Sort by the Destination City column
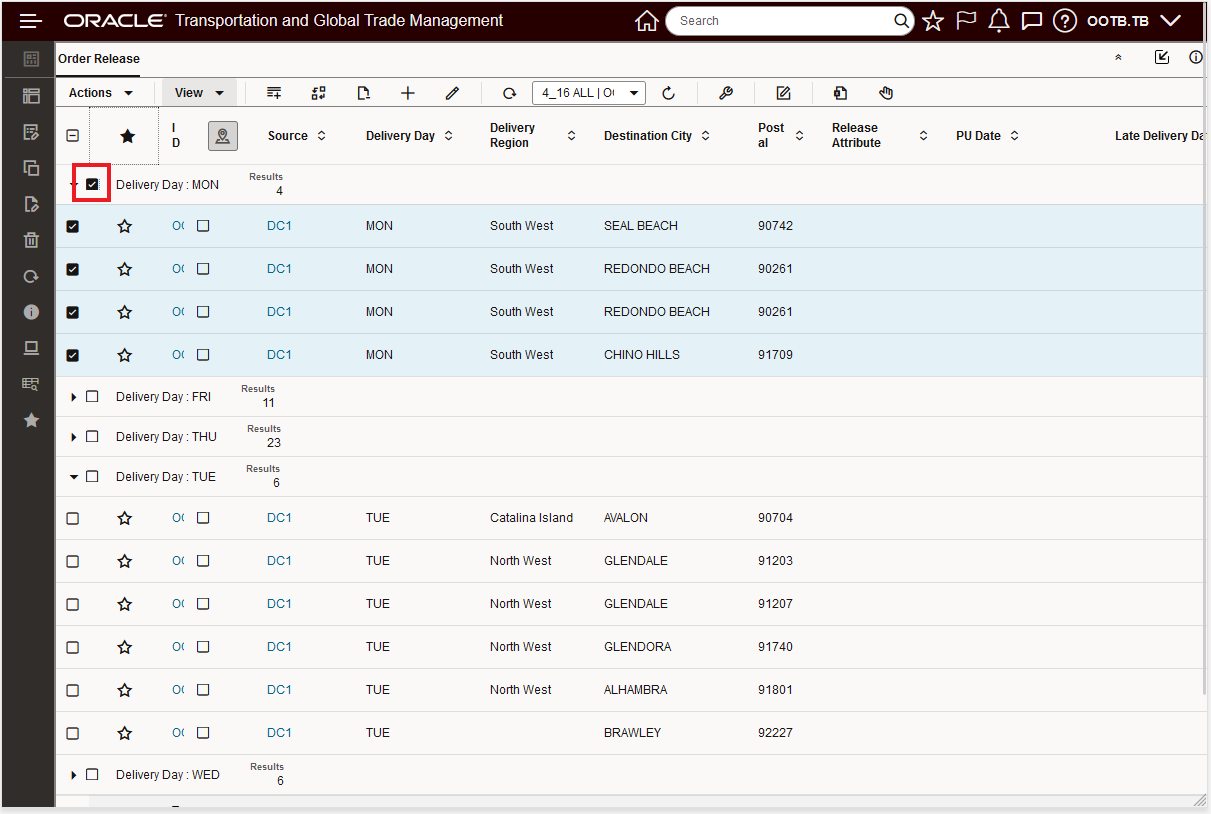The image size is (1211, 814). (x=705, y=136)
